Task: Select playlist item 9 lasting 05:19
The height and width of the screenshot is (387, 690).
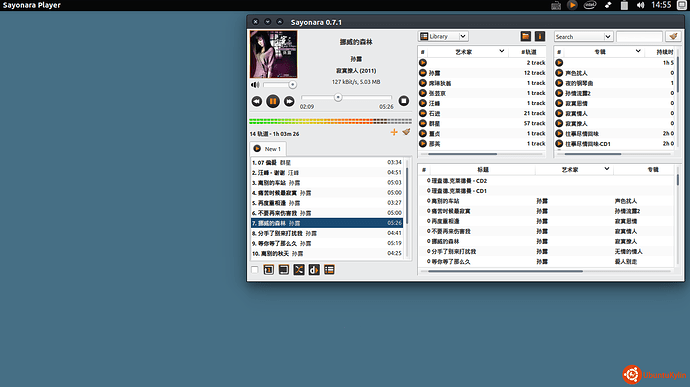Action: pyautogui.click(x=327, y=243)
